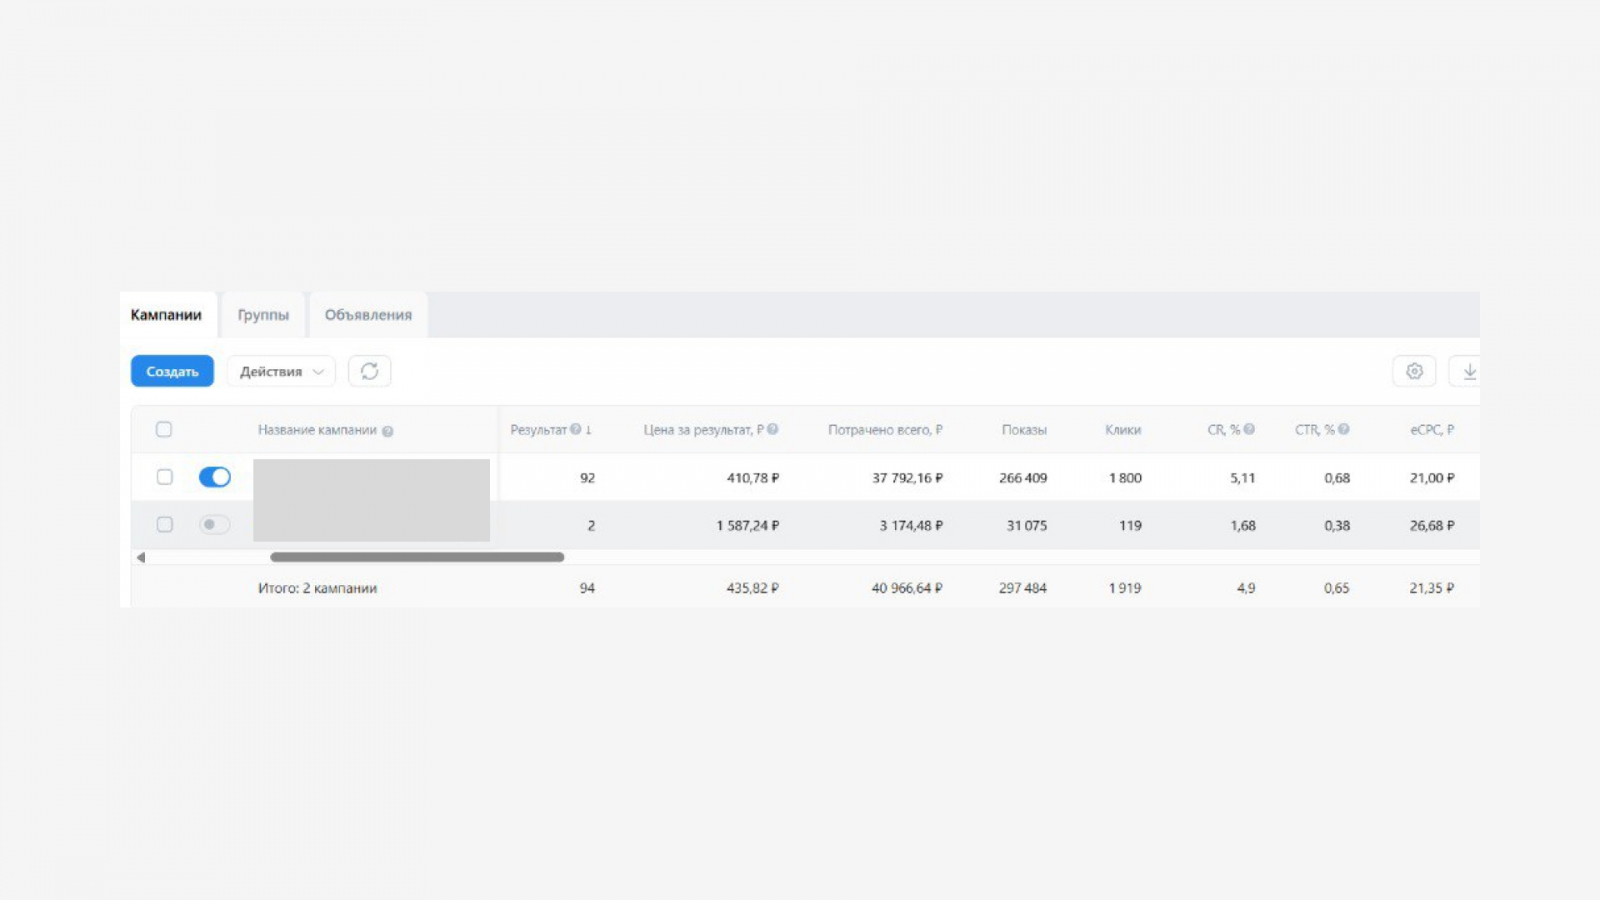Sort by the CTR, % column header

point(1315,430)
